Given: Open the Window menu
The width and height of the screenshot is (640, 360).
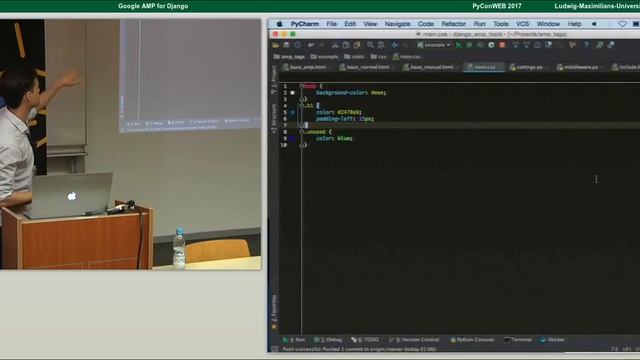Looking at the screenshot, I should [x=548, y=24].
